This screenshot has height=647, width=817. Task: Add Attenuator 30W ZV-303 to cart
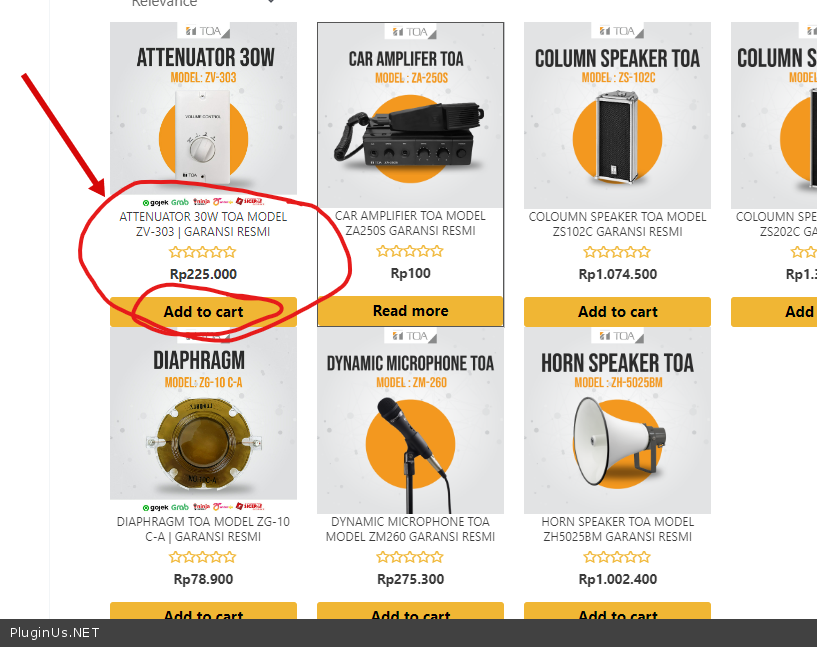[x=203, y=312]
